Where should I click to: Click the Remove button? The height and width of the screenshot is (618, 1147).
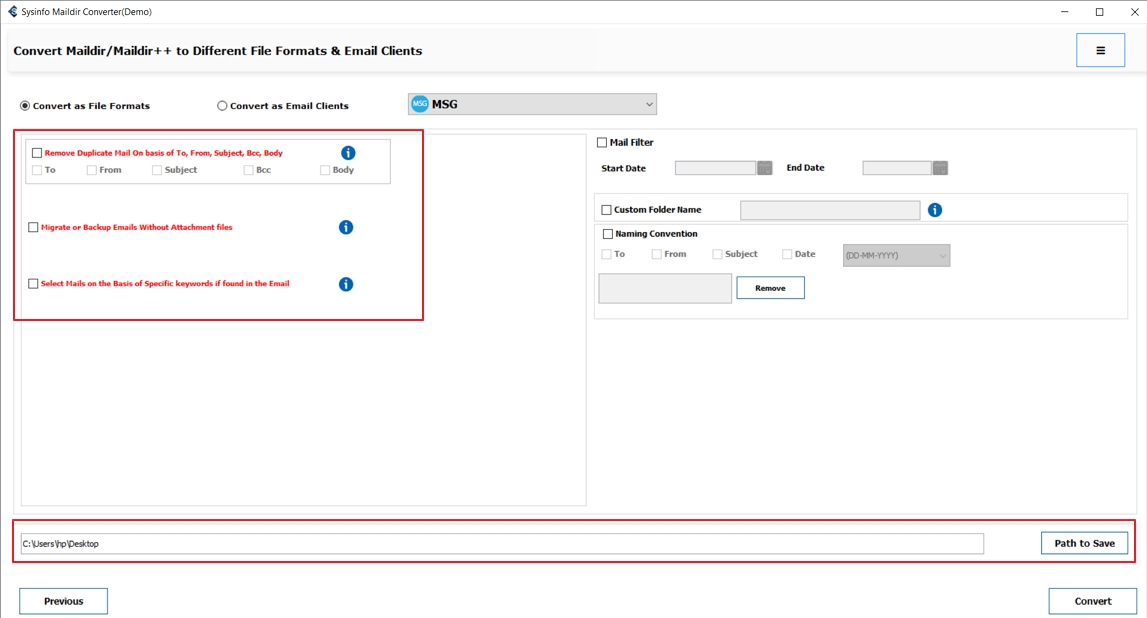(x=770, y=287)
